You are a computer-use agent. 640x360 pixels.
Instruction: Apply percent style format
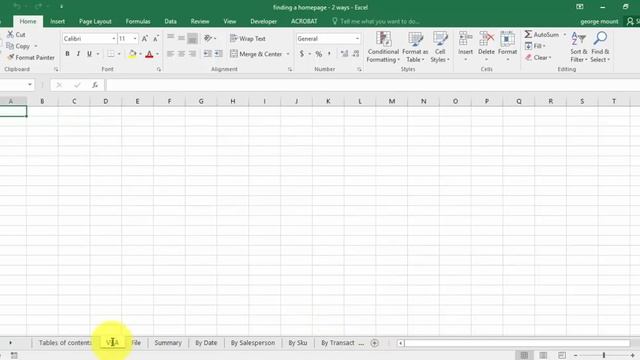[x=319, y=54]
